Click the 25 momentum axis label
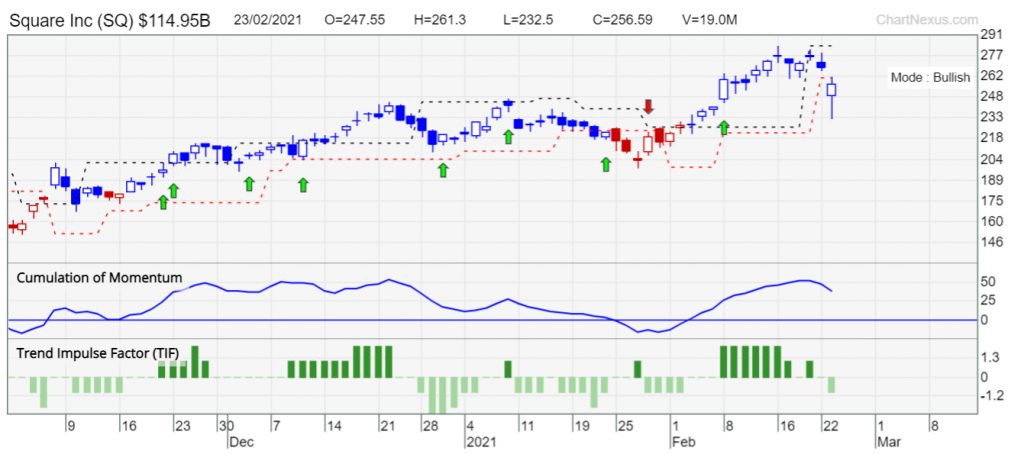1024x454 pixels. (989, 300)
